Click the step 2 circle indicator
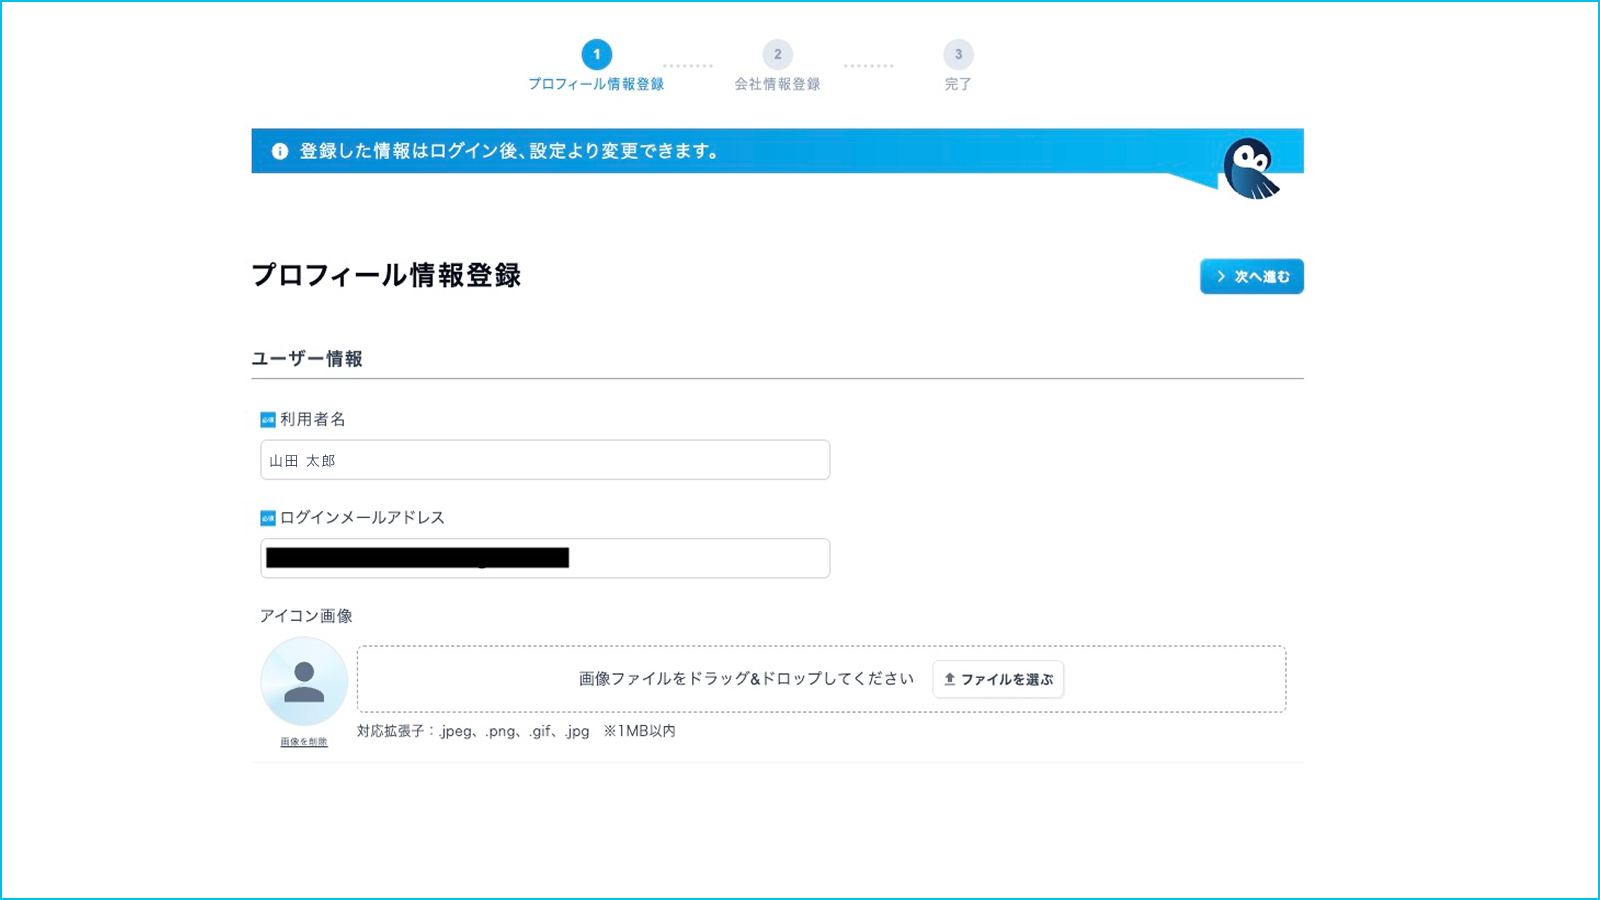Screen dimensions: 1600x900 777,54
